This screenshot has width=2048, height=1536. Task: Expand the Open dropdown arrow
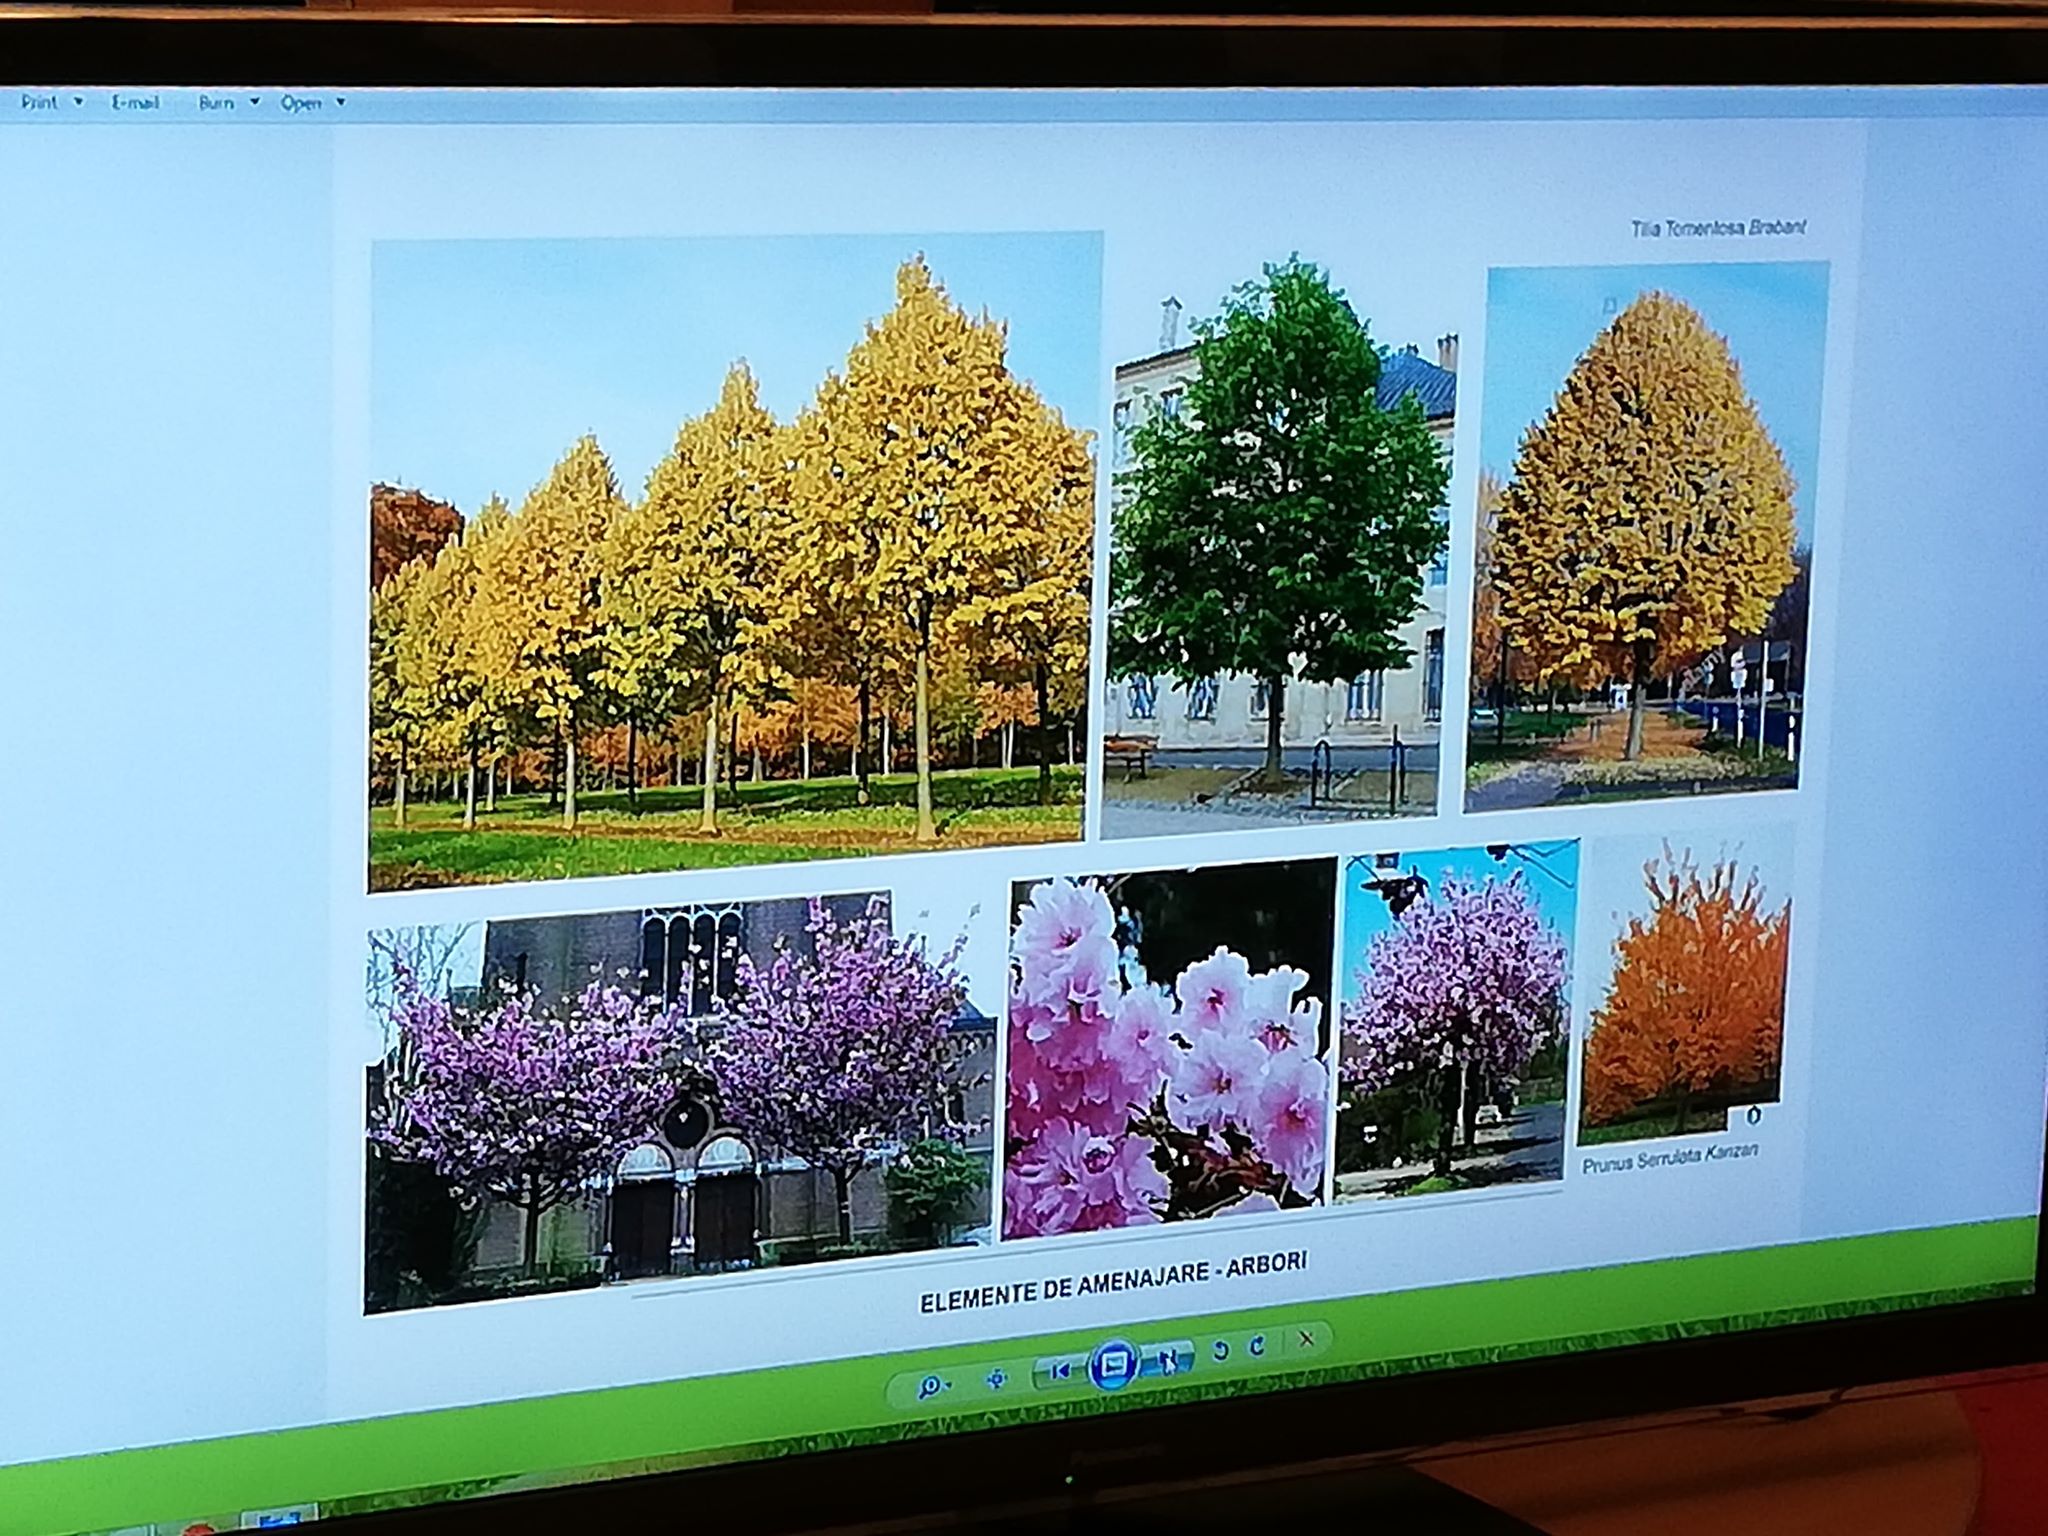340,102
